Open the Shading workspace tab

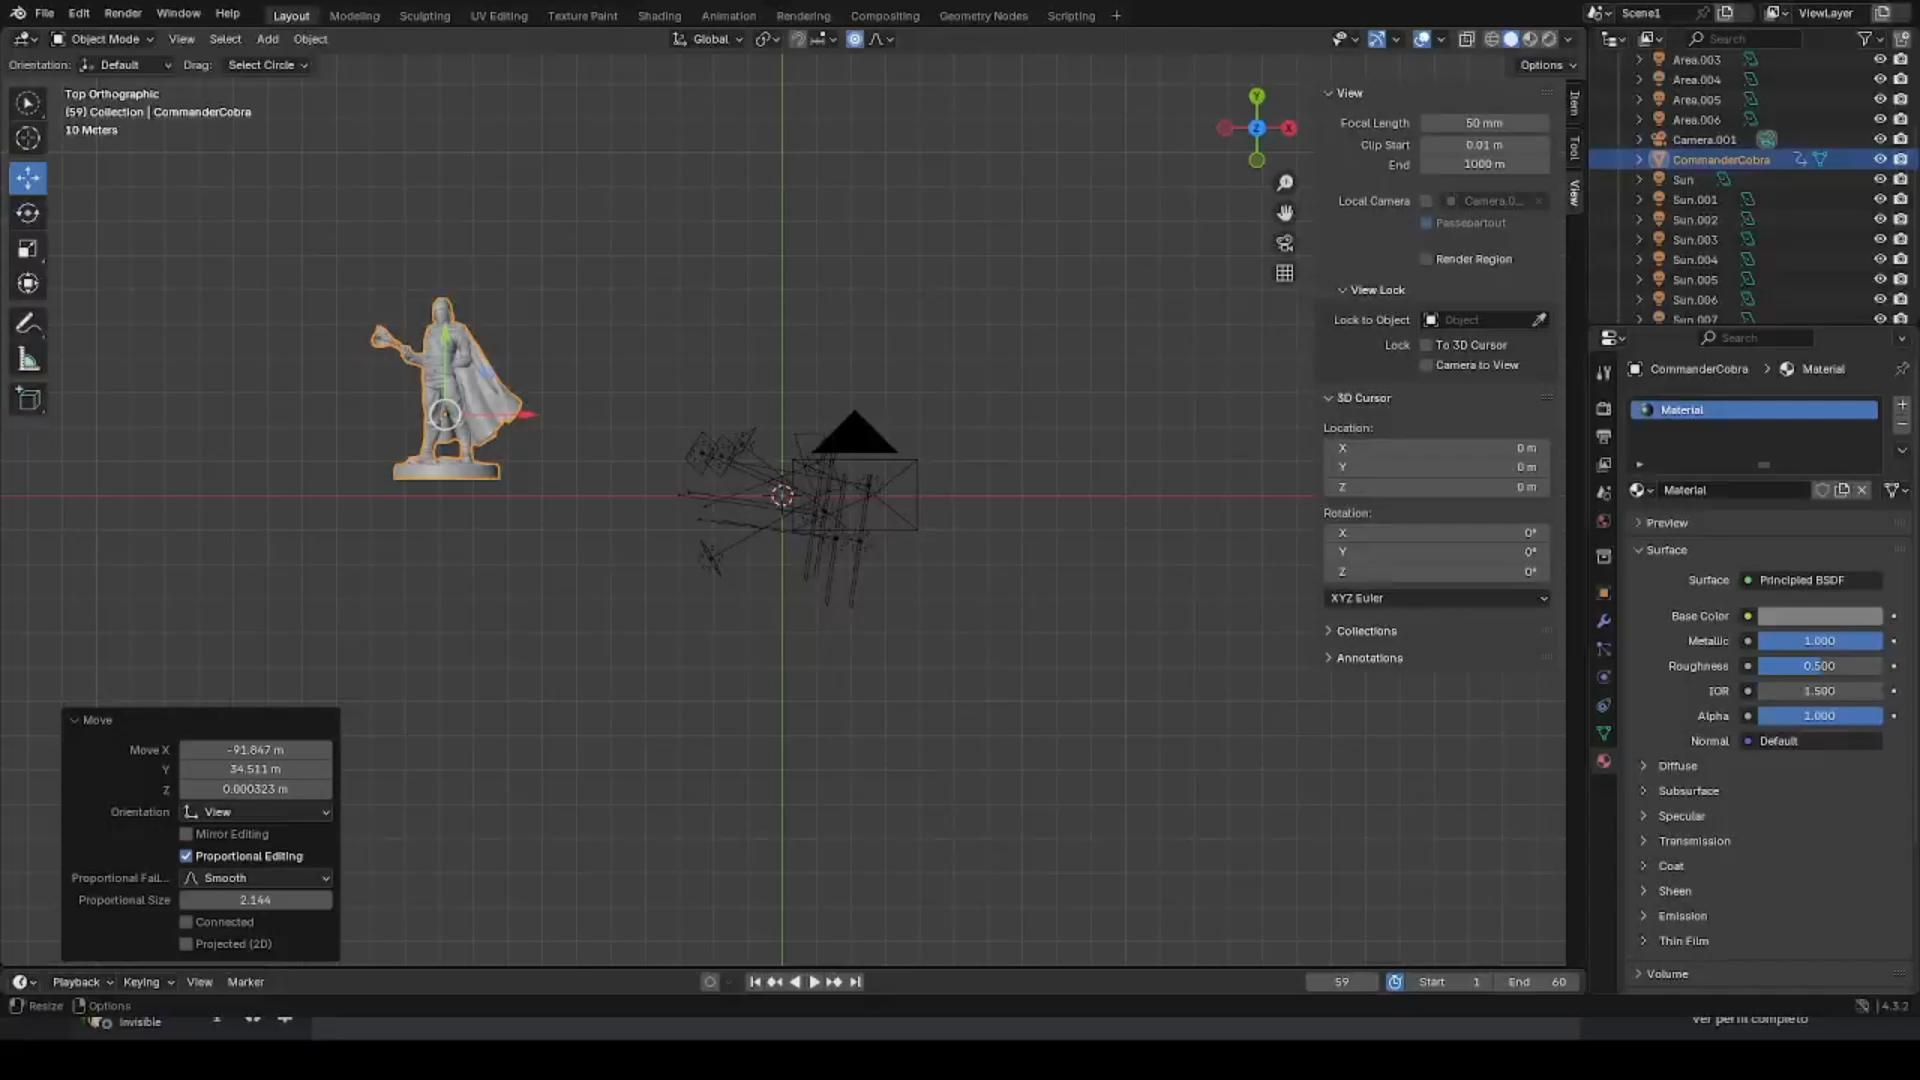[x=659, y=16]
